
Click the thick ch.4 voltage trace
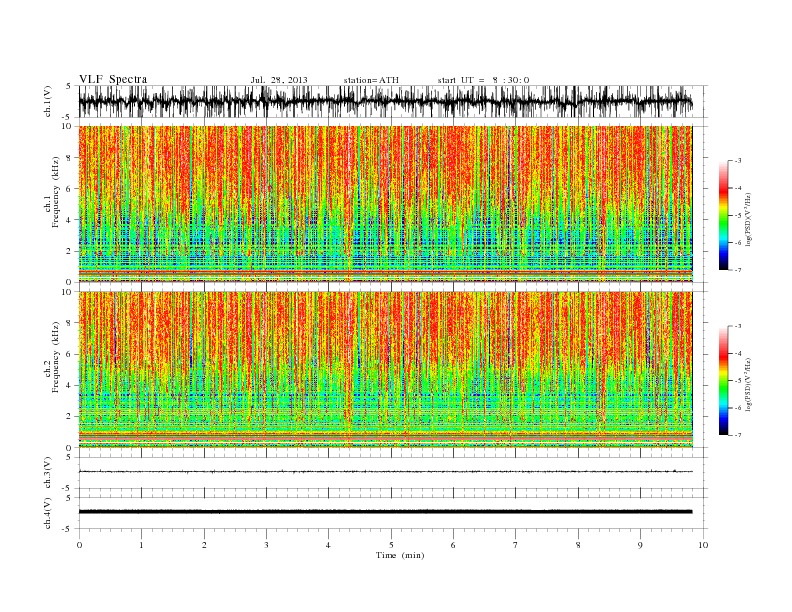[x=385, y=512]
